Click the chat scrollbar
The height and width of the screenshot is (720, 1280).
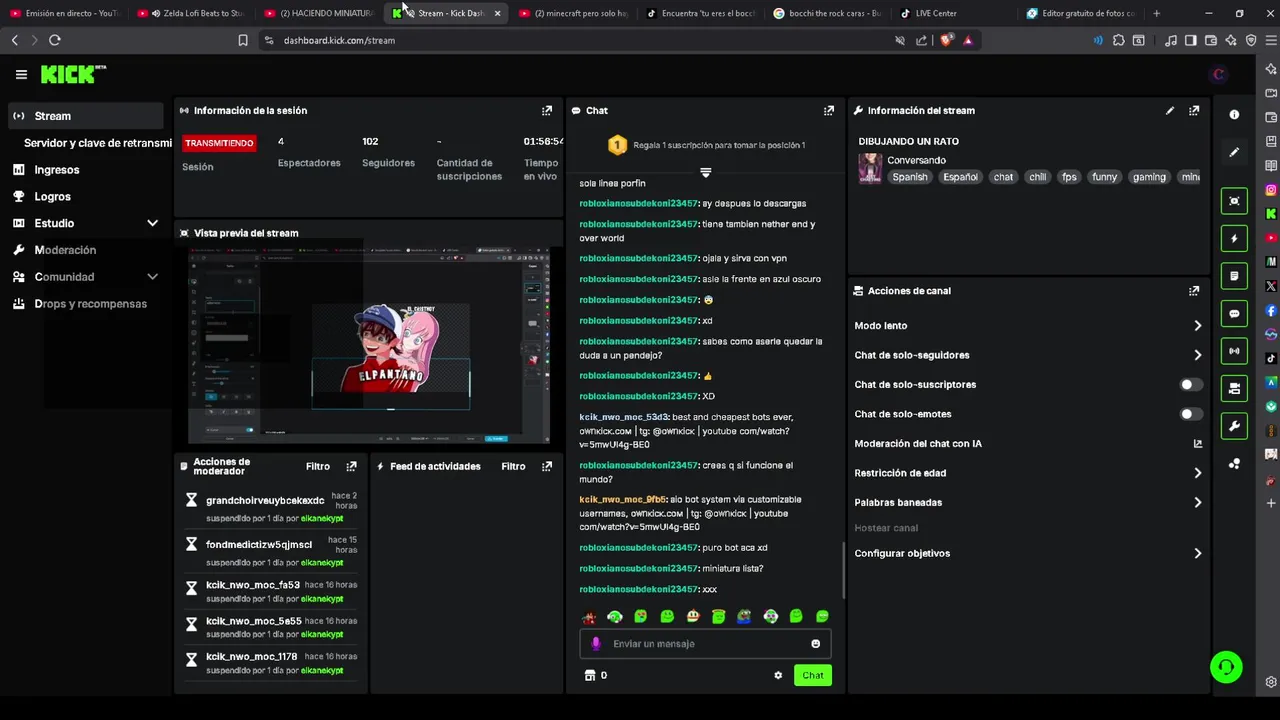(x=843, y=570)
